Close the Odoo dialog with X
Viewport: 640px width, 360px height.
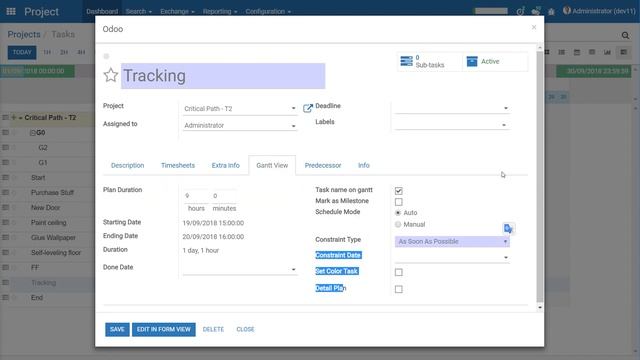point(534,27)
